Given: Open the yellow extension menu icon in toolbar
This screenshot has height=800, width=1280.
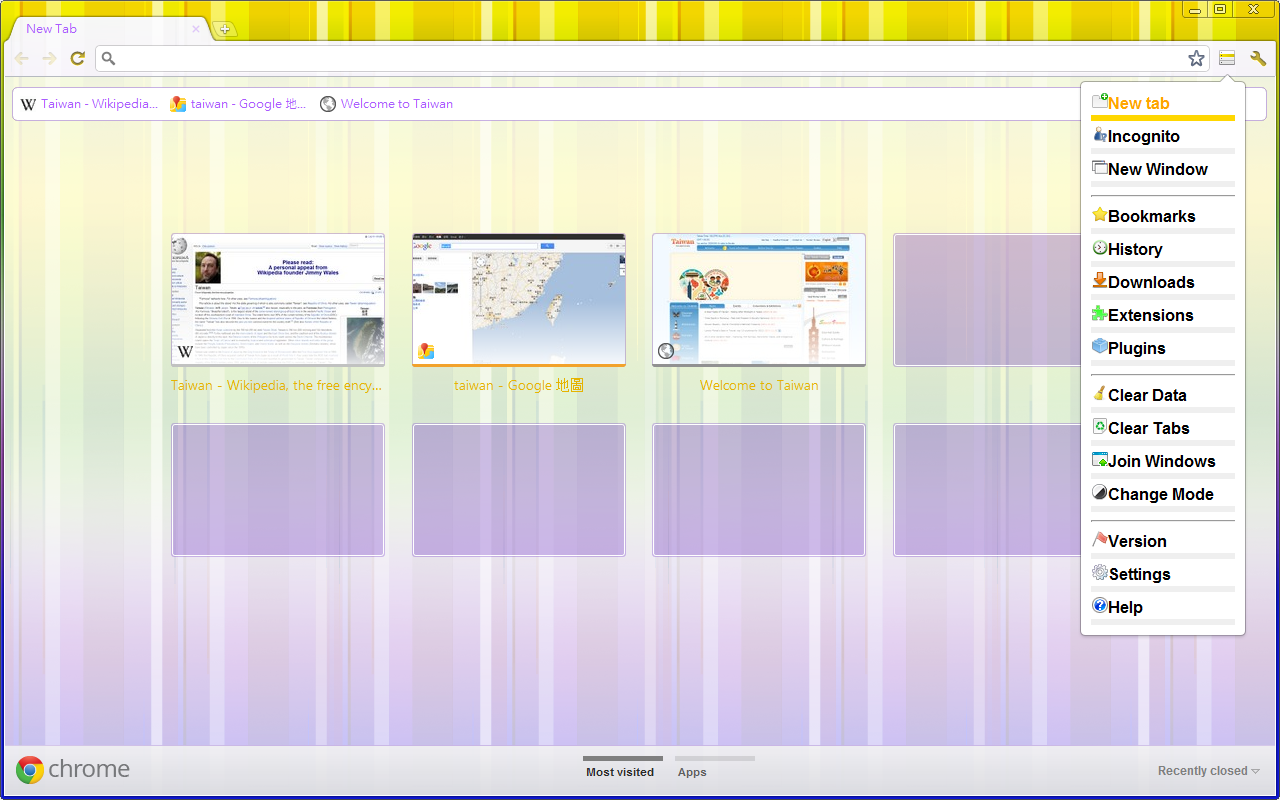Looking at the screenshot, I should [x=1227, y=59].
